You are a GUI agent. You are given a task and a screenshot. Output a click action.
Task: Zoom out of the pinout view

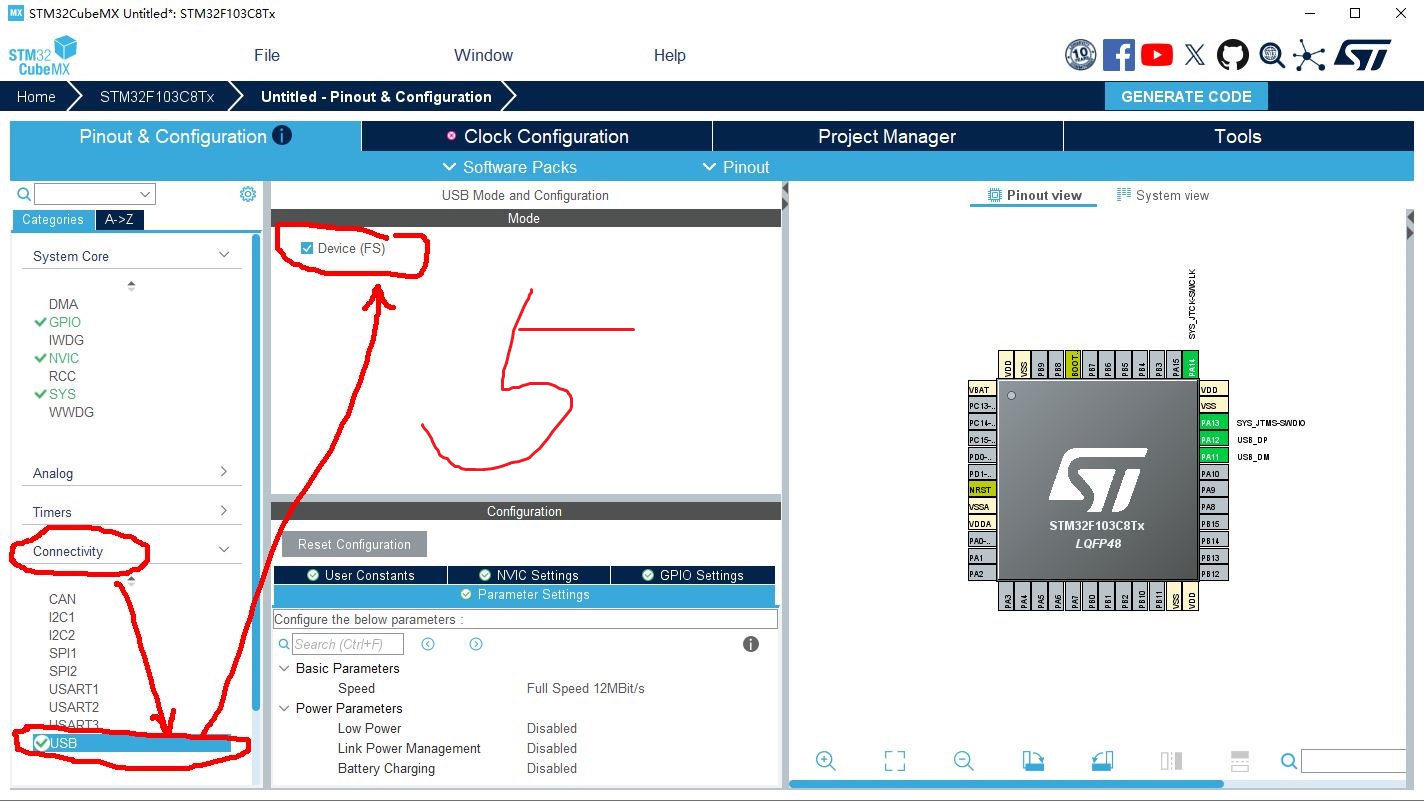pyautogui.click(x=964, y=761)
